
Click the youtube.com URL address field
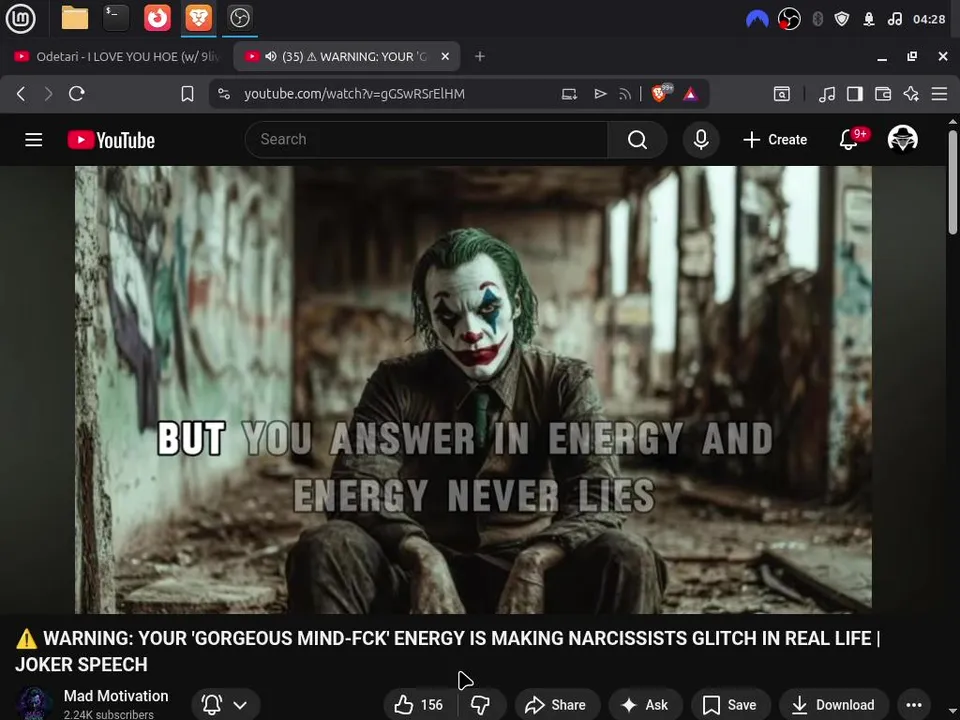click(354, 94)
